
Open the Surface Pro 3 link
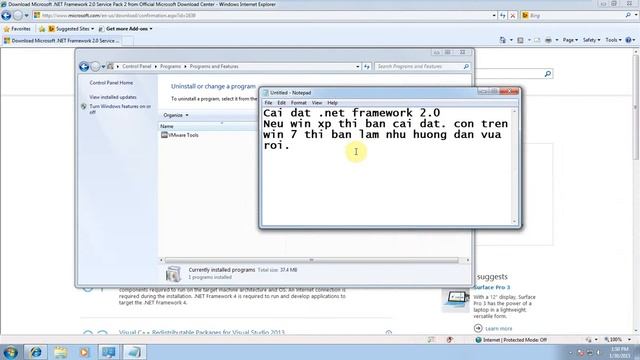pyautogui.click(x=491, y=287)
